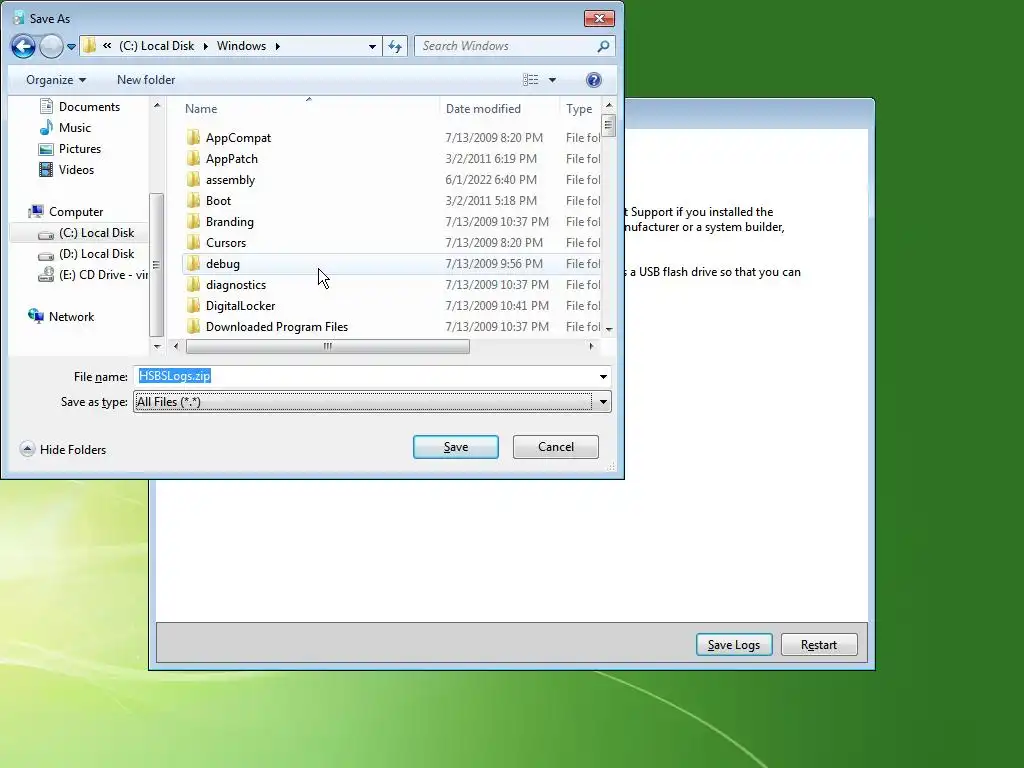The width and height of the screenshot is (1024, 768).
Task: Click the Windows breadcrumb segment
Action: (x=241, y=46)
